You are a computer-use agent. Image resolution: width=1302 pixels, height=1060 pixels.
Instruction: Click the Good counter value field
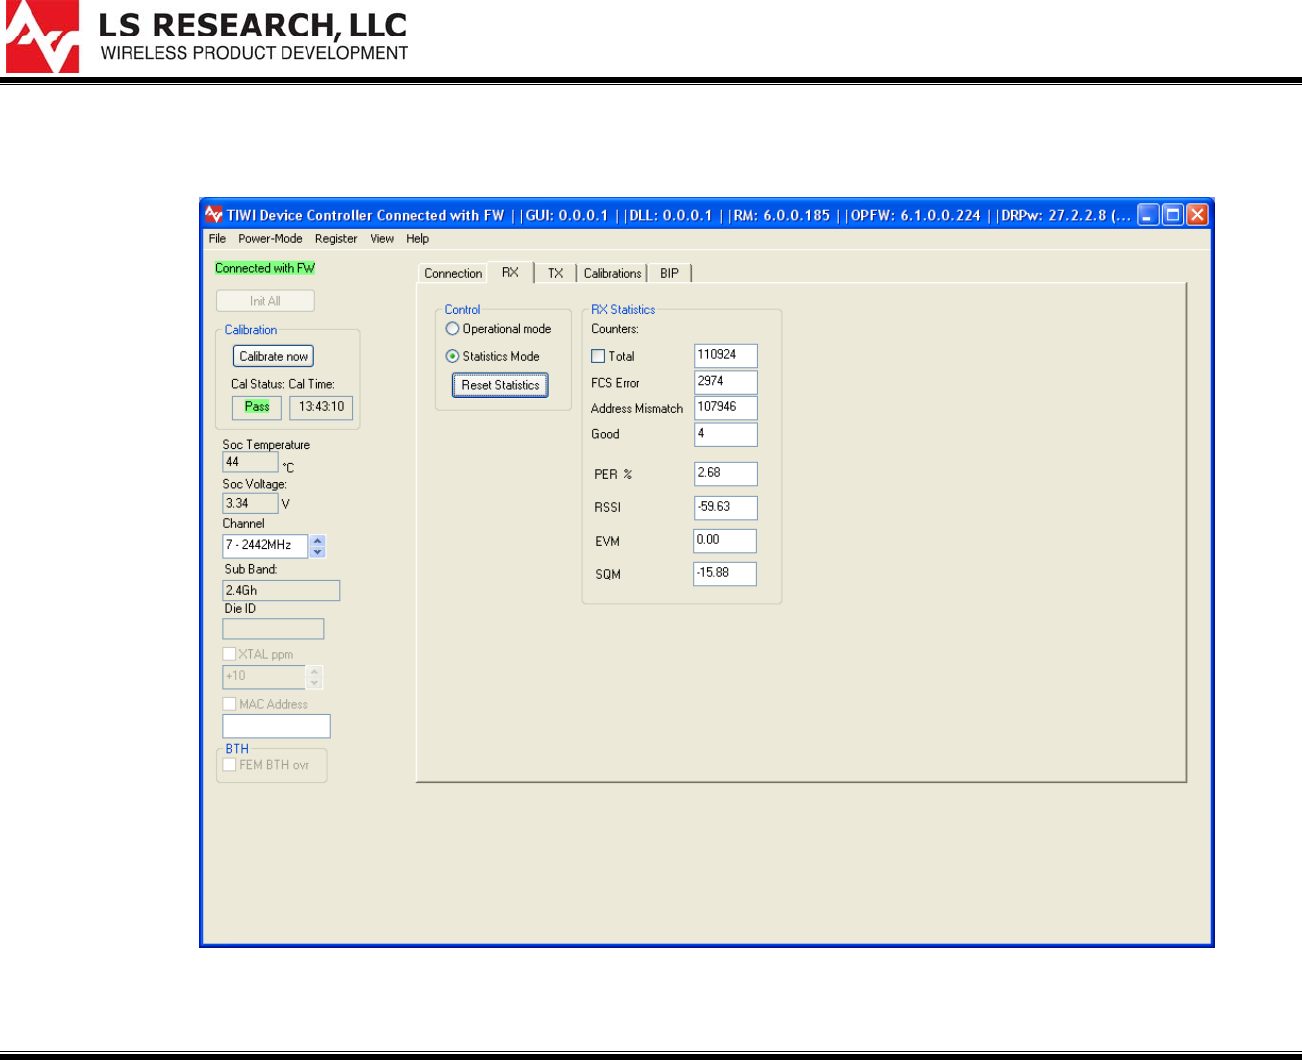[726, 434]
